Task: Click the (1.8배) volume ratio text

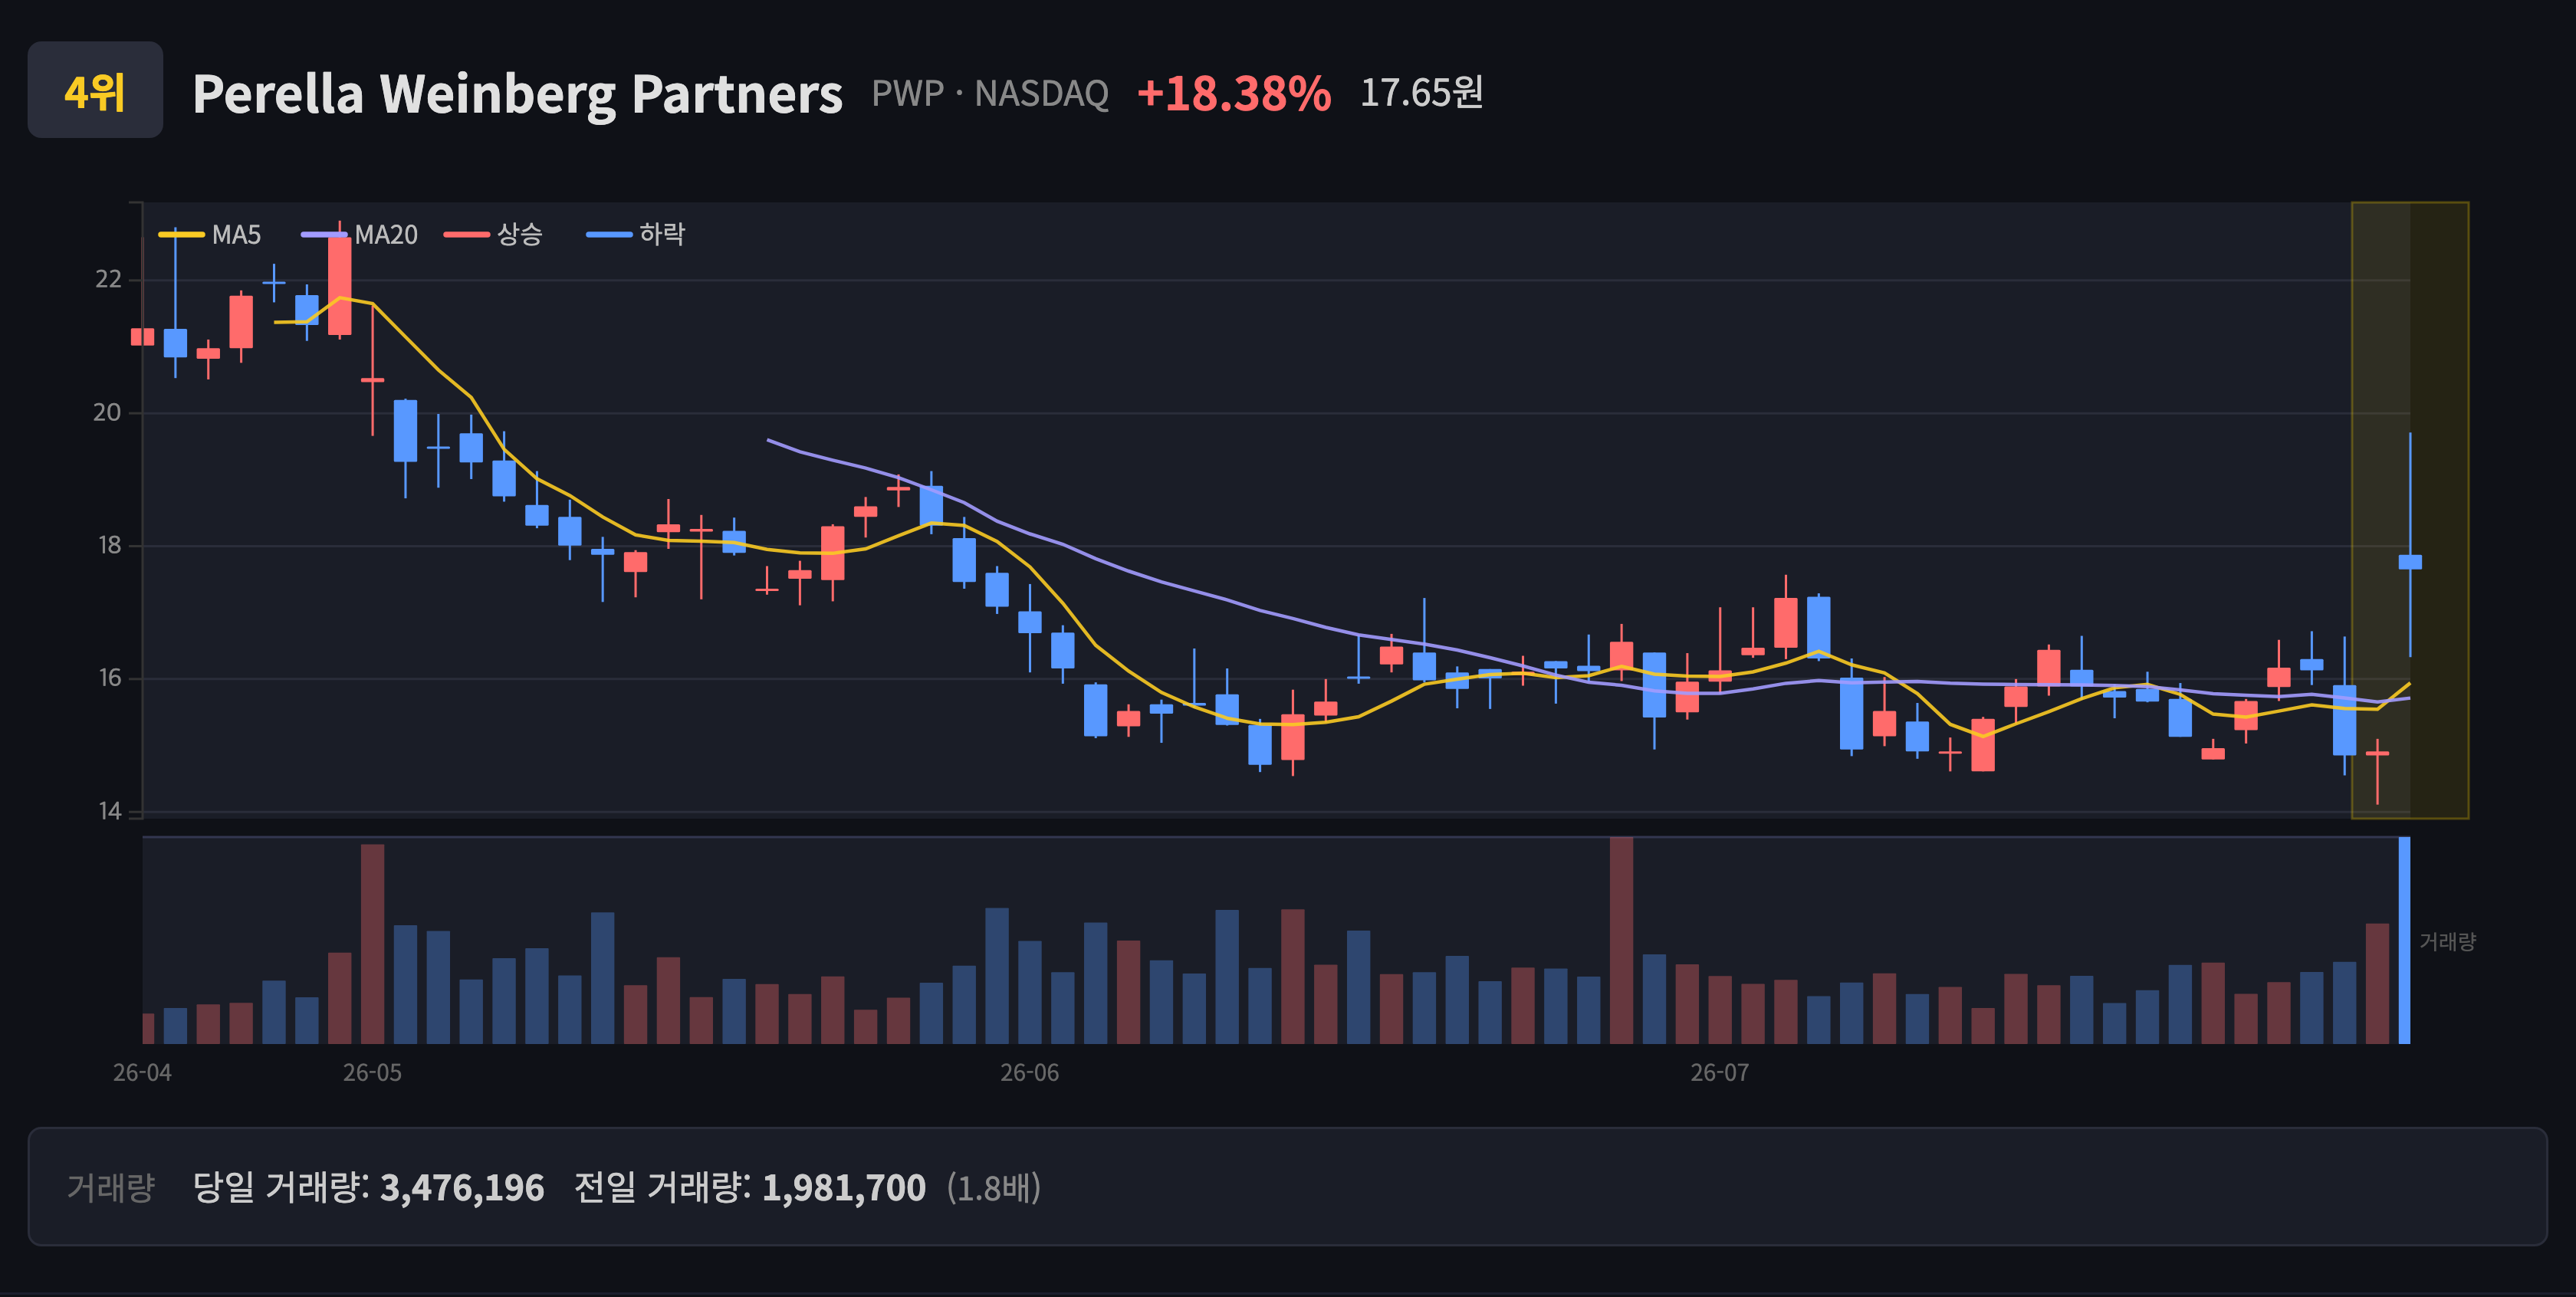Action: 994,1187
